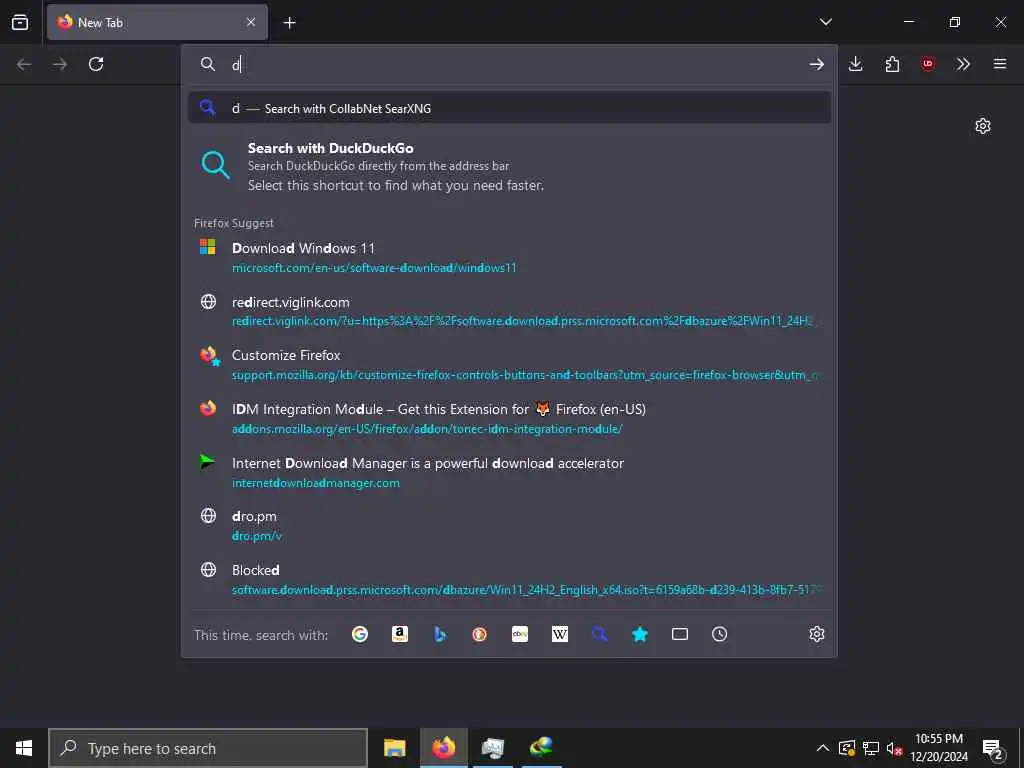Open the computer-monitor app in the taskbar

click(x=492, y=748)
